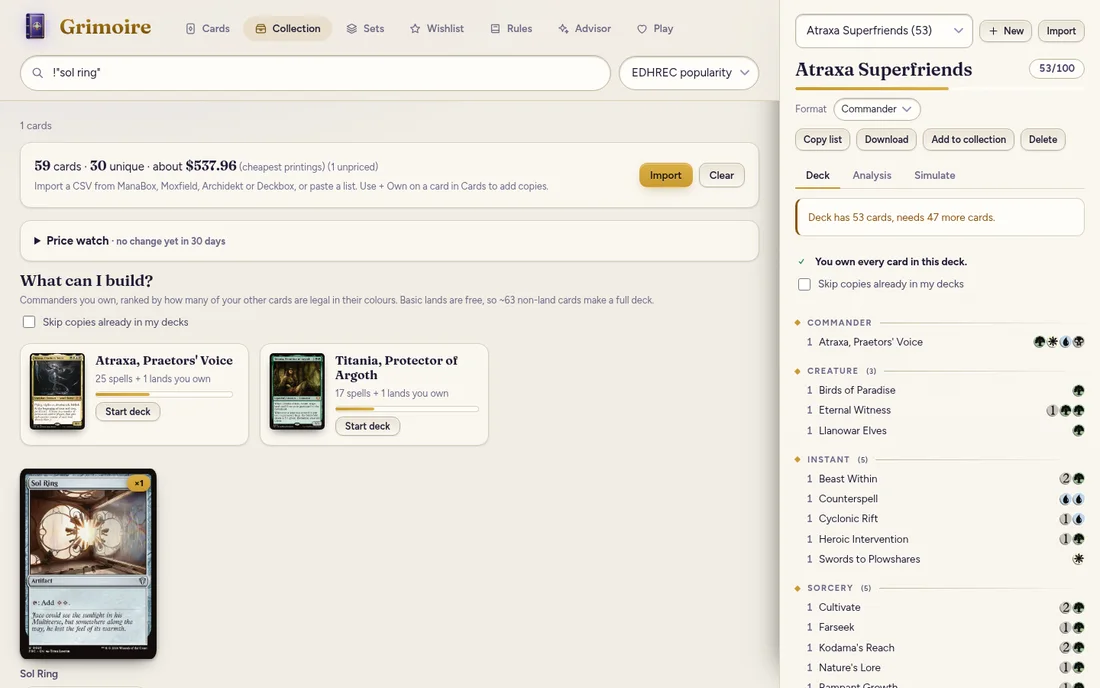Open the EDHREC popularity sort dropdown
The image size is (1100, 688).
pyautogui.click(x=689, y=73)
